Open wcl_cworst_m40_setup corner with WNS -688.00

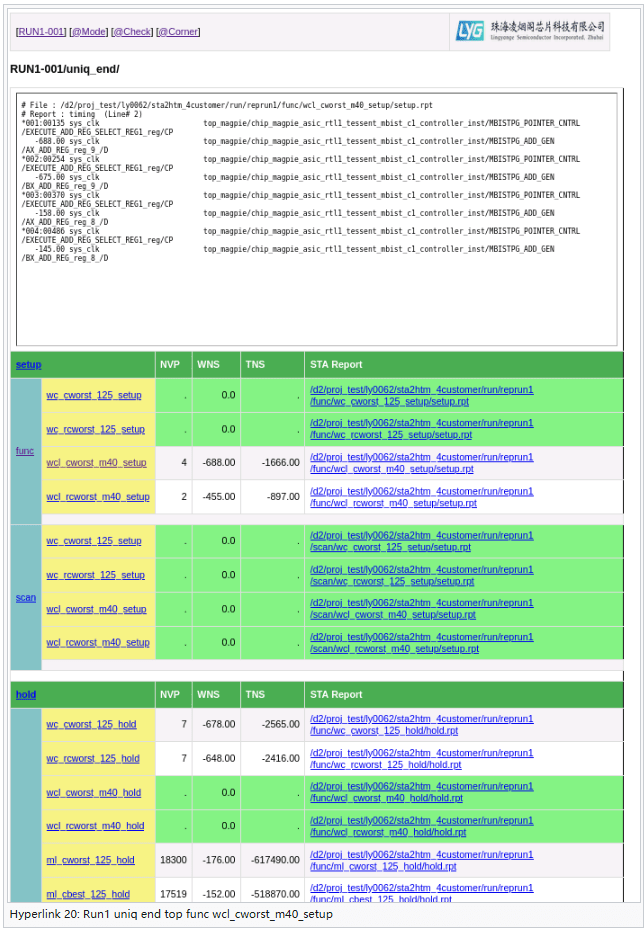tap(96, 463)
